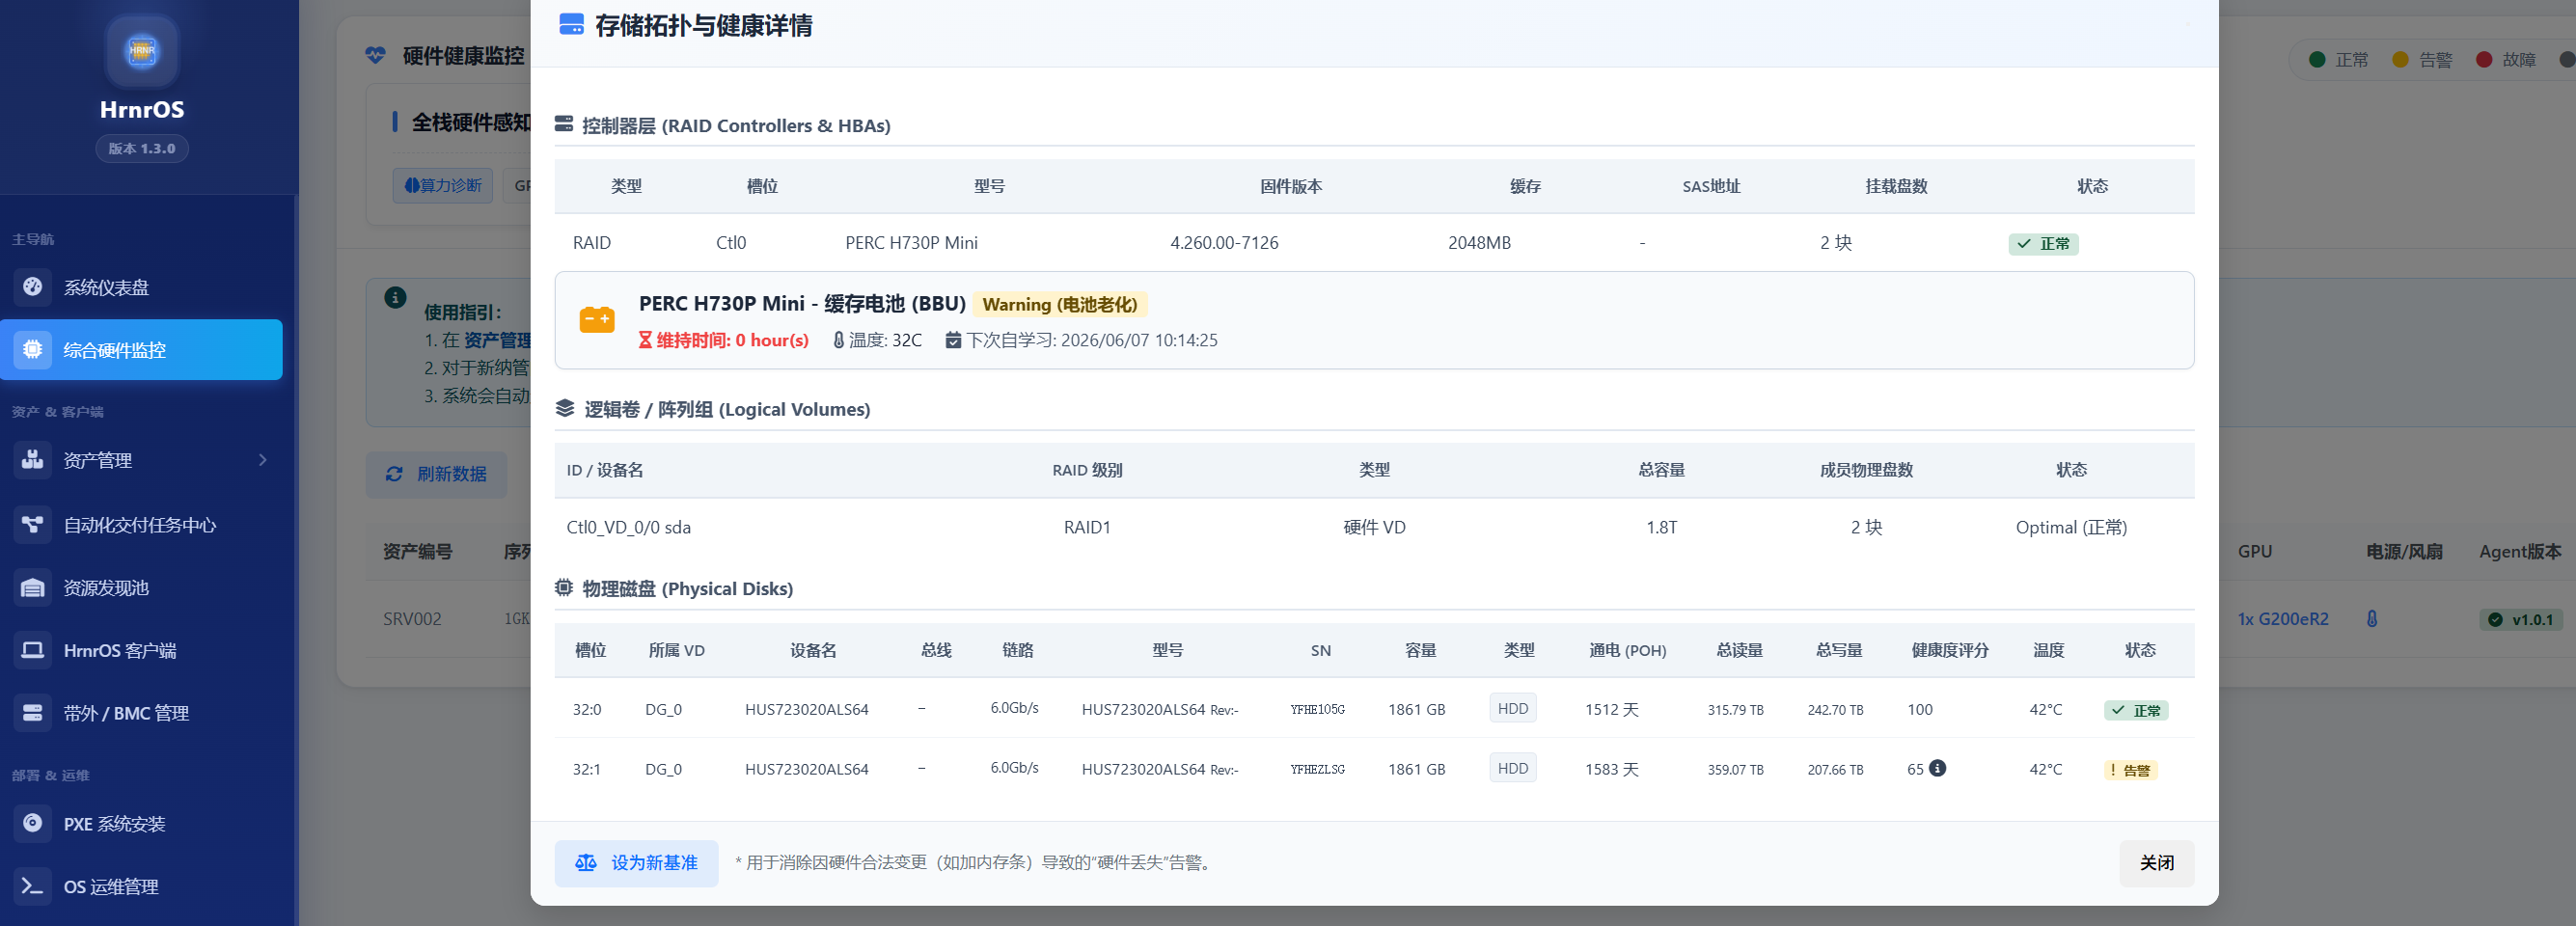Click the BBU battery warning icon

click(x=597, y=320)
